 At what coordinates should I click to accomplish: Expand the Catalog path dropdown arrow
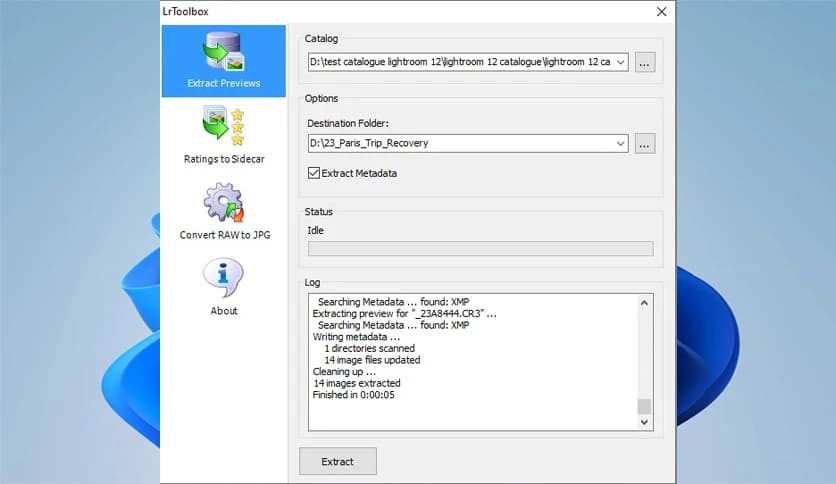621,62
